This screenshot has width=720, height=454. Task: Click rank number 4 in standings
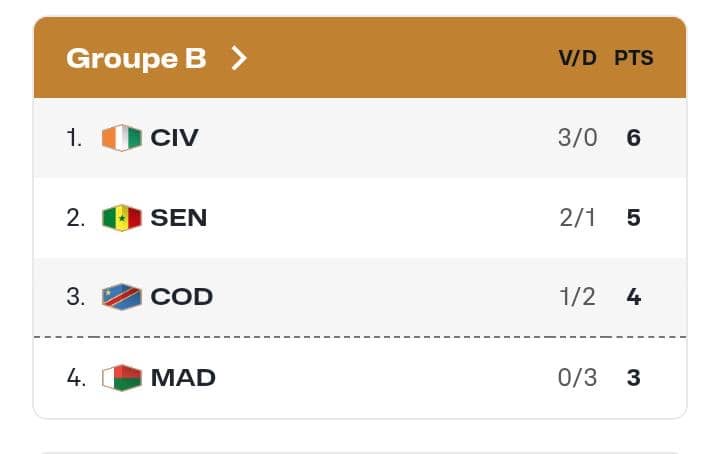tap(75, 378)
